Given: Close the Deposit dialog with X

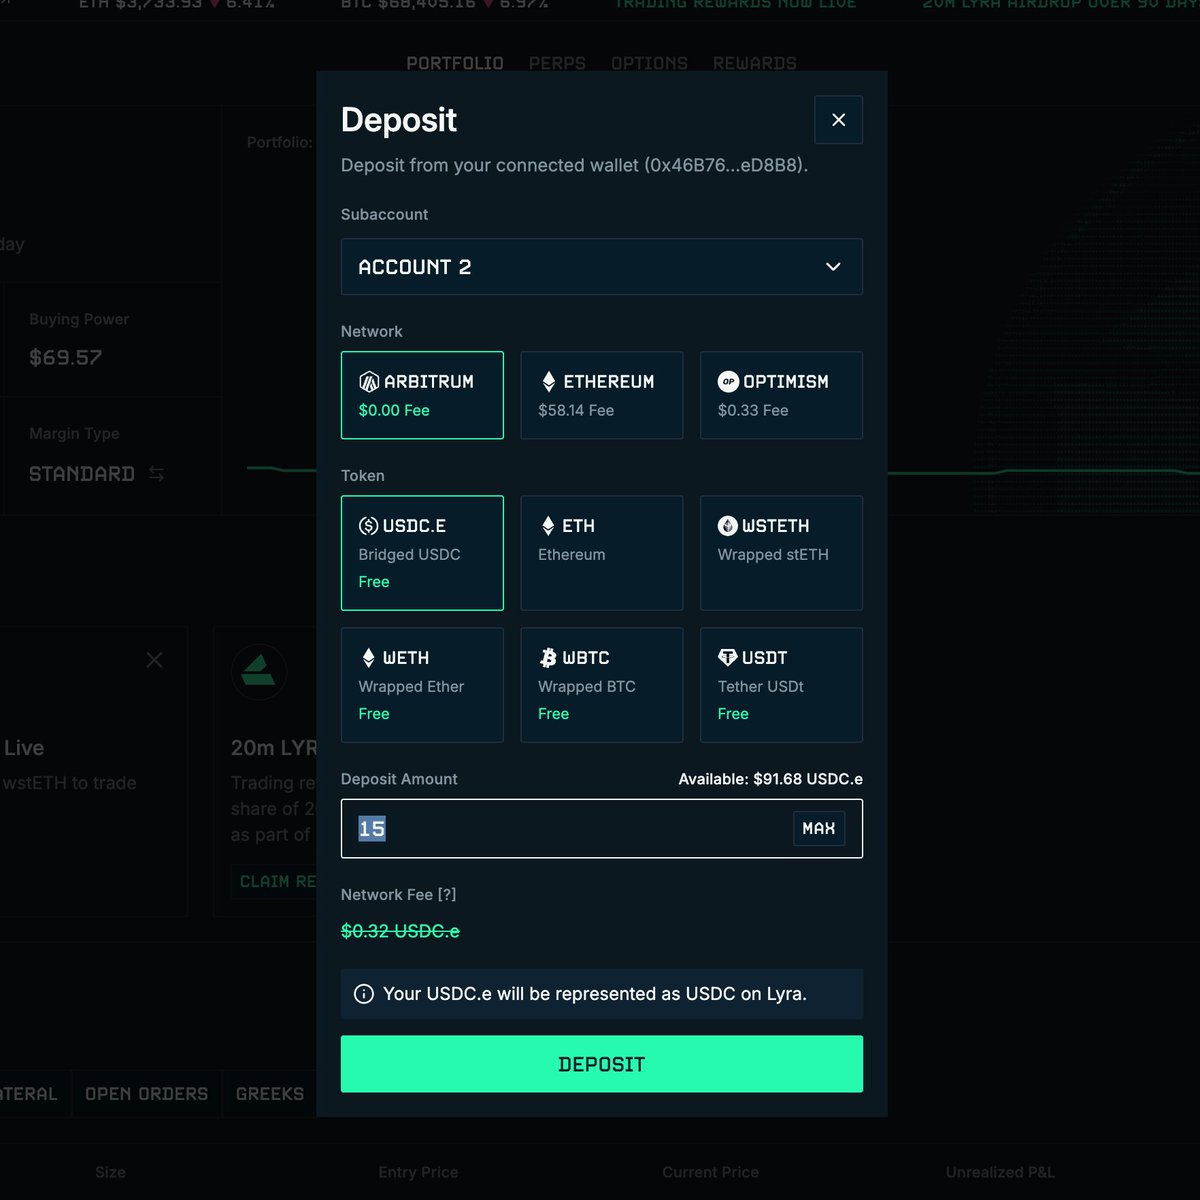Looking at the screenshot, I should (x=838, y=120).
